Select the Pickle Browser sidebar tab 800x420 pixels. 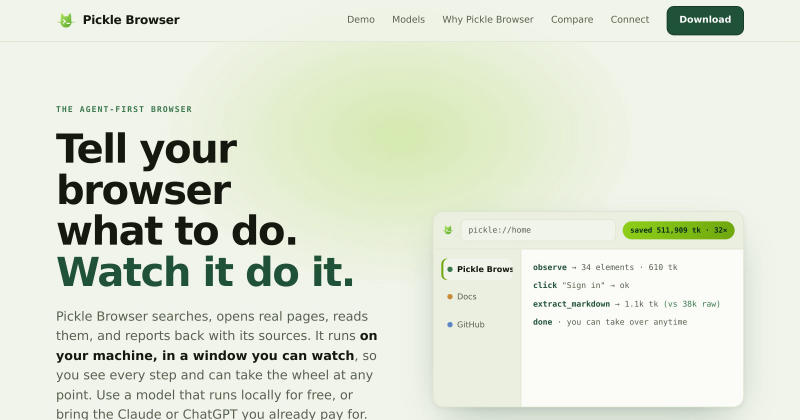478,269
